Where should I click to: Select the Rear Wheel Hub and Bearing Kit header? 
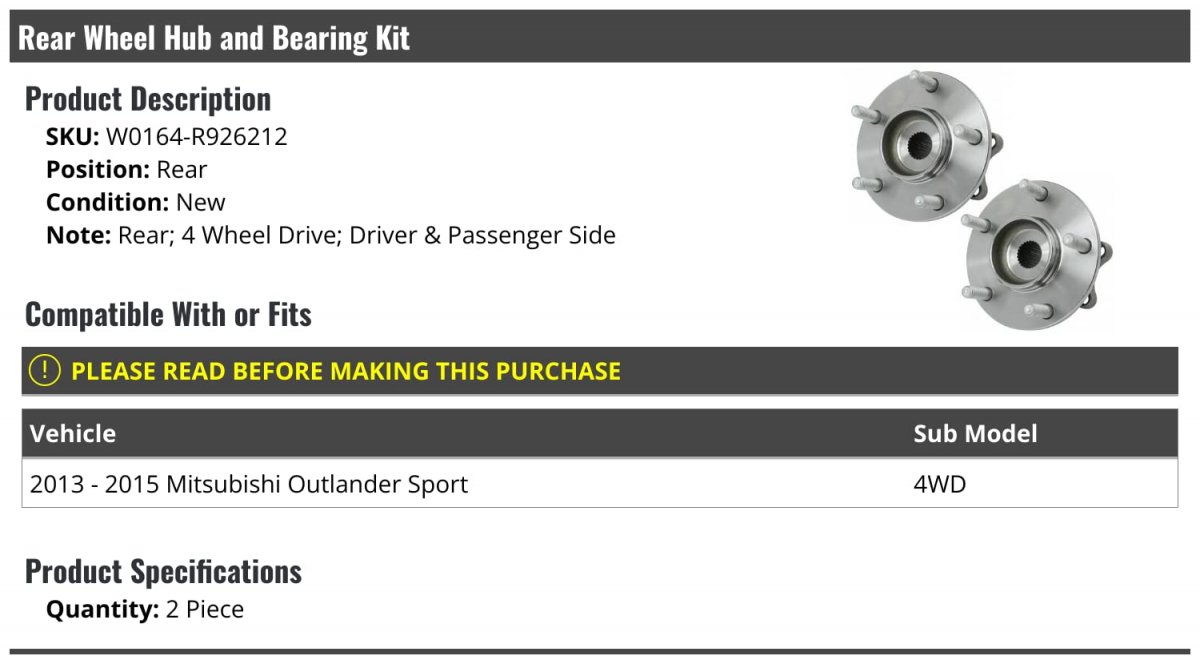pyautogui.click(x=600, y=38)
